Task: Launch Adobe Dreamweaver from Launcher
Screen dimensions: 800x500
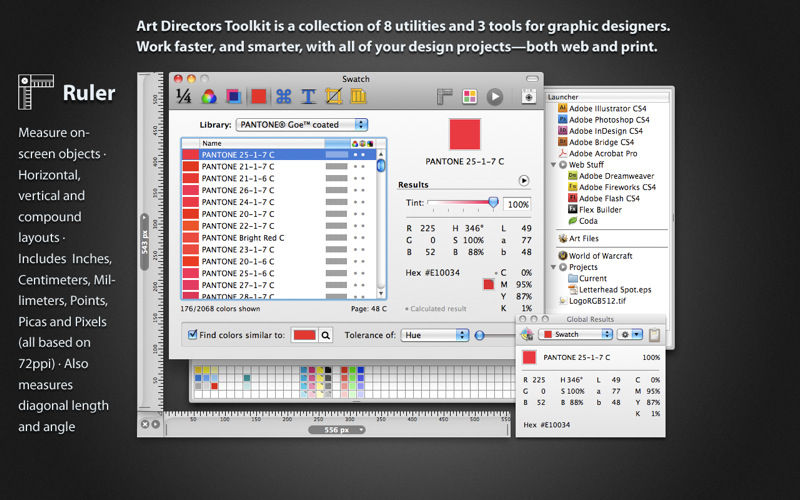Action: click(x=611, y=176)
